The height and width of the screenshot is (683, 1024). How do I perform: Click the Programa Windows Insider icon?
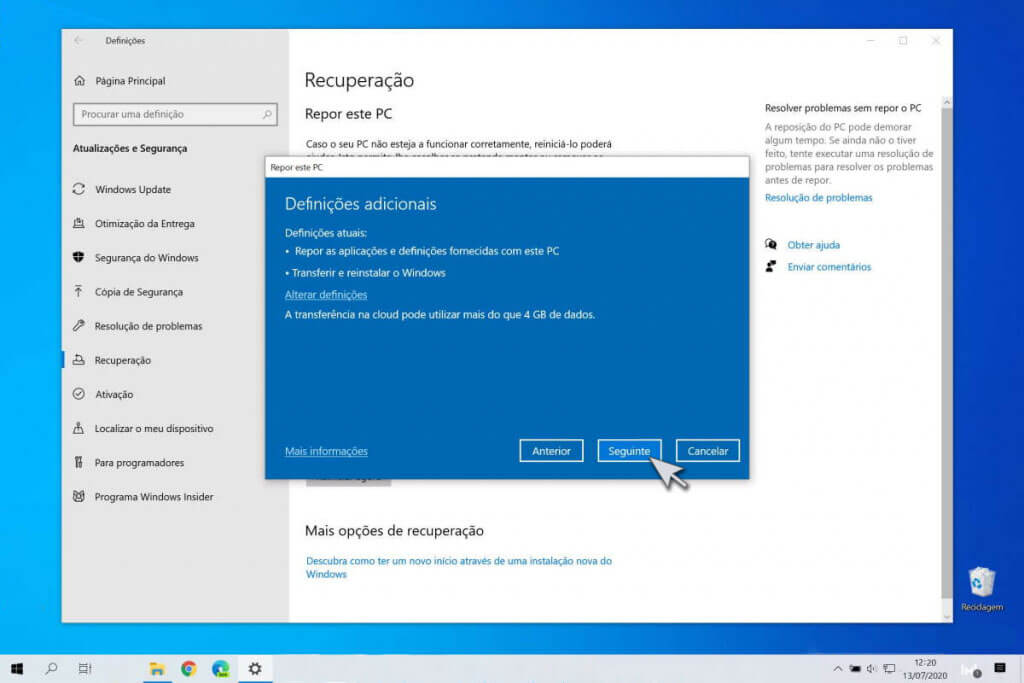79,496
